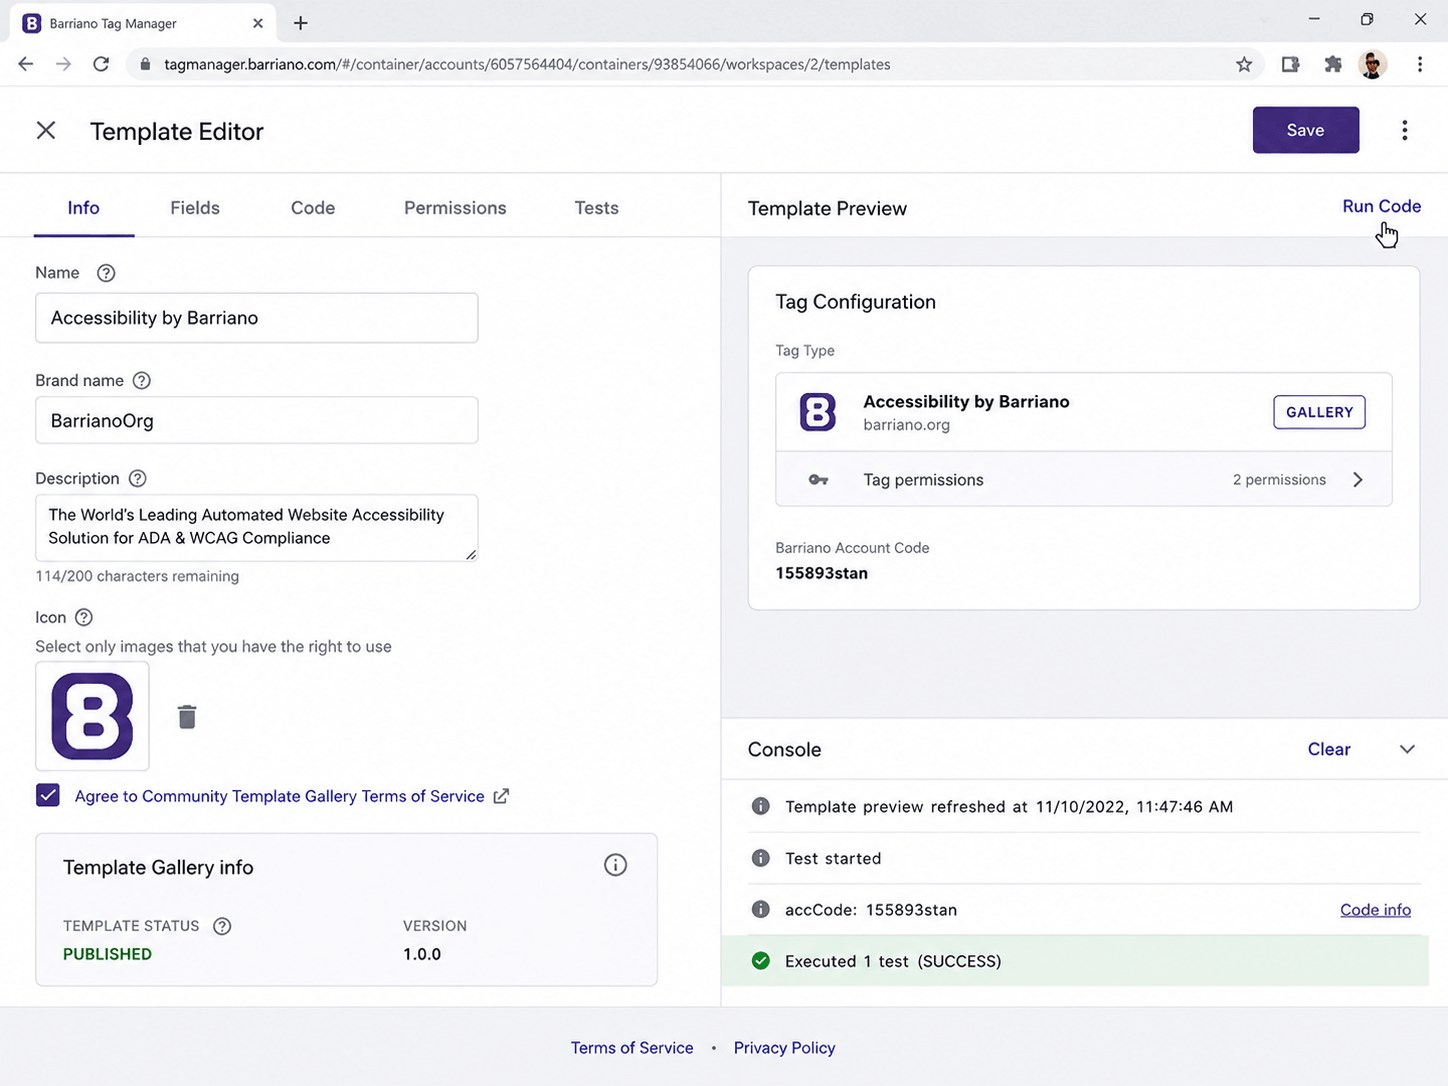
Task: Open external link icon beside Terms of Service
Action: (x=501, y=796)
